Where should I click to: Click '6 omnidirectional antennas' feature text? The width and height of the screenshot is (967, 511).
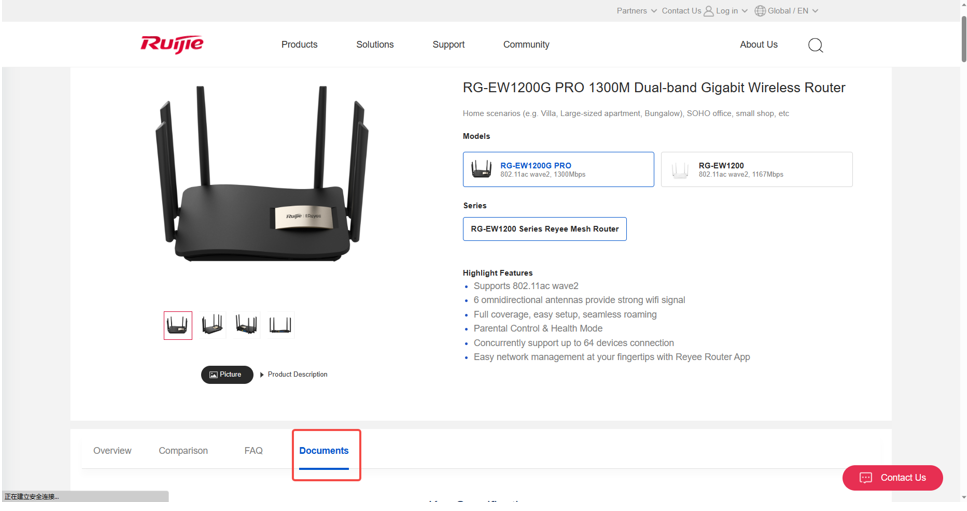[x=579, y=300]
